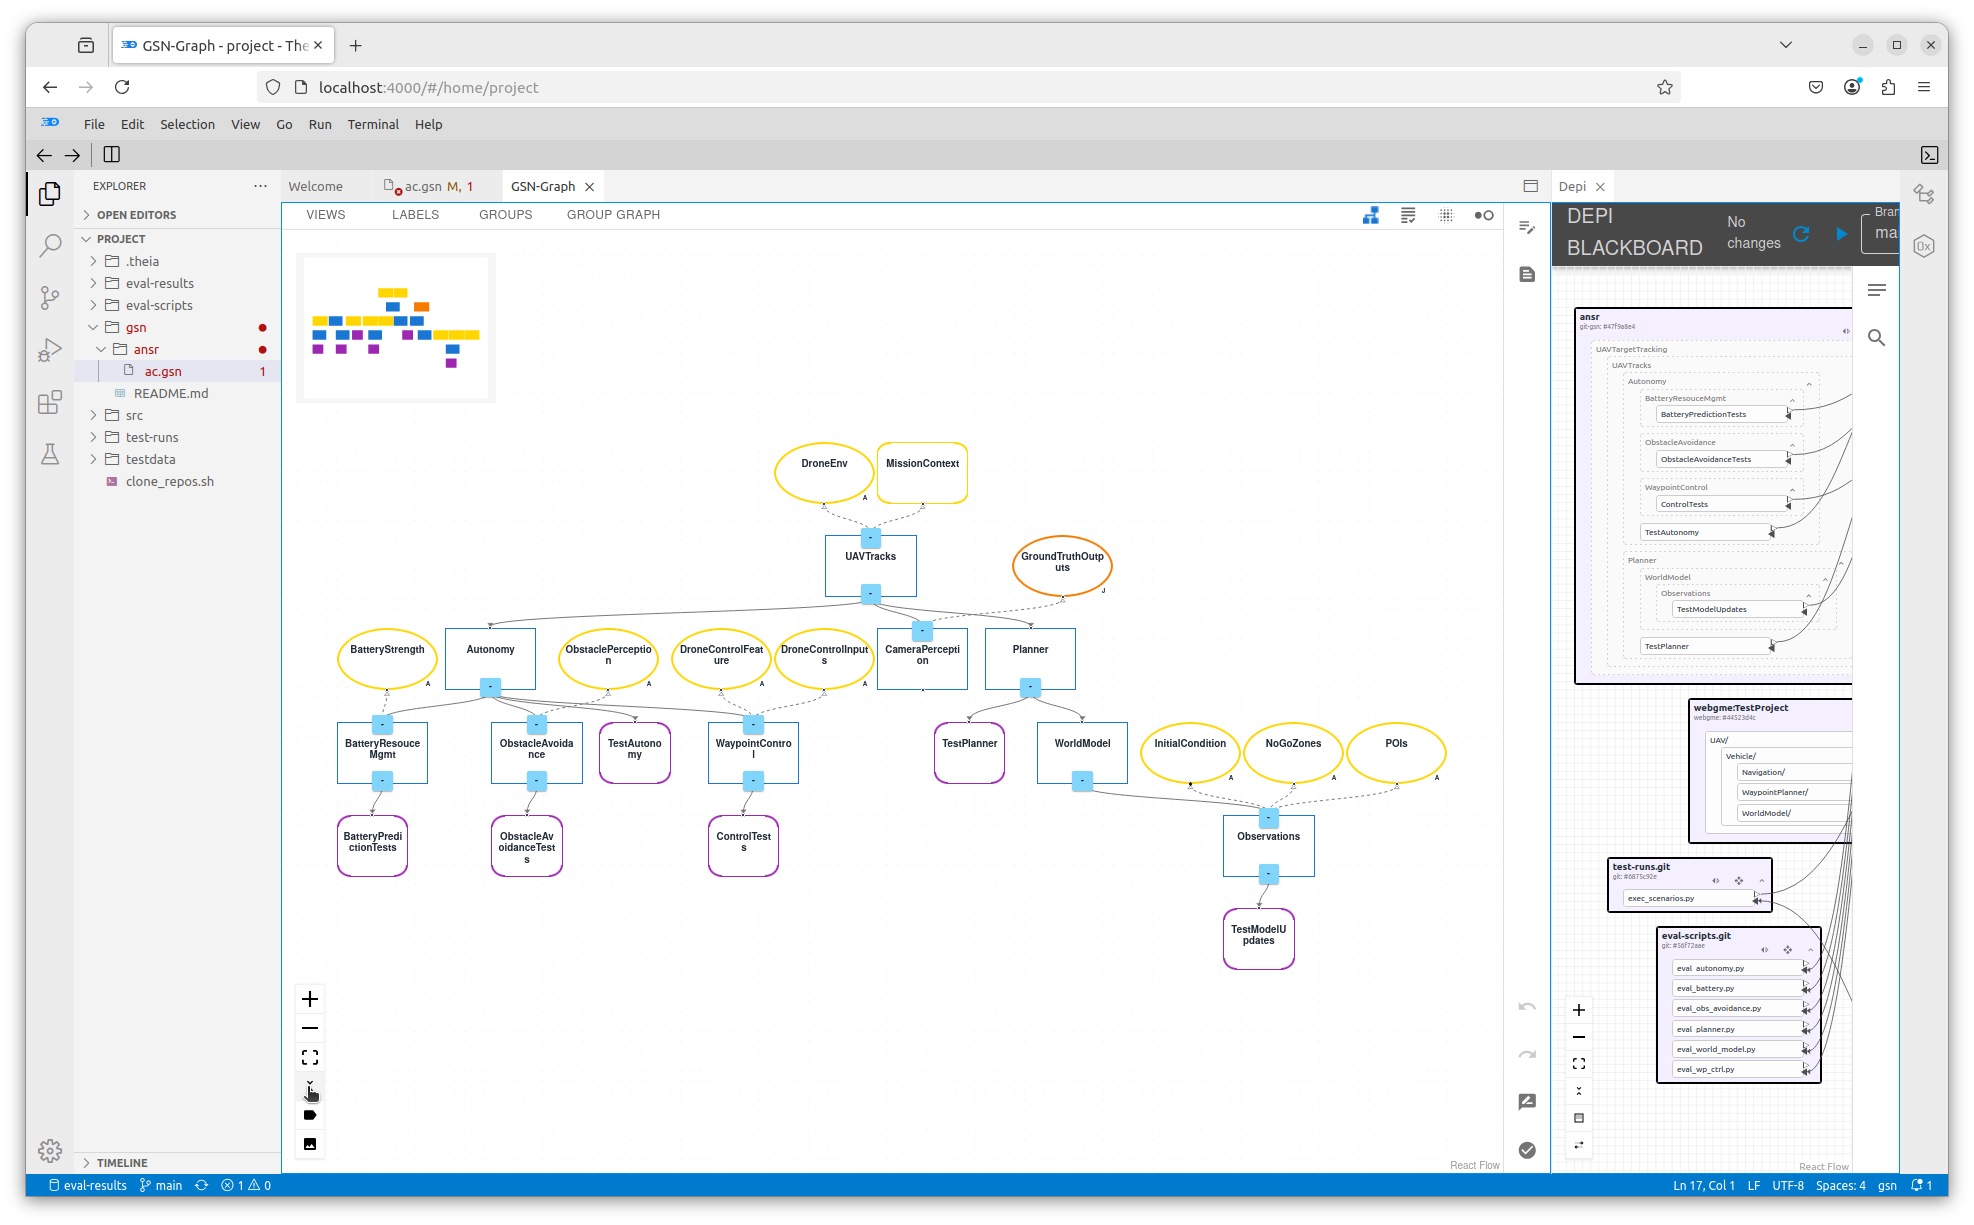Open the README.md file
This screenshot has width=1974, height=1225.
171,393
